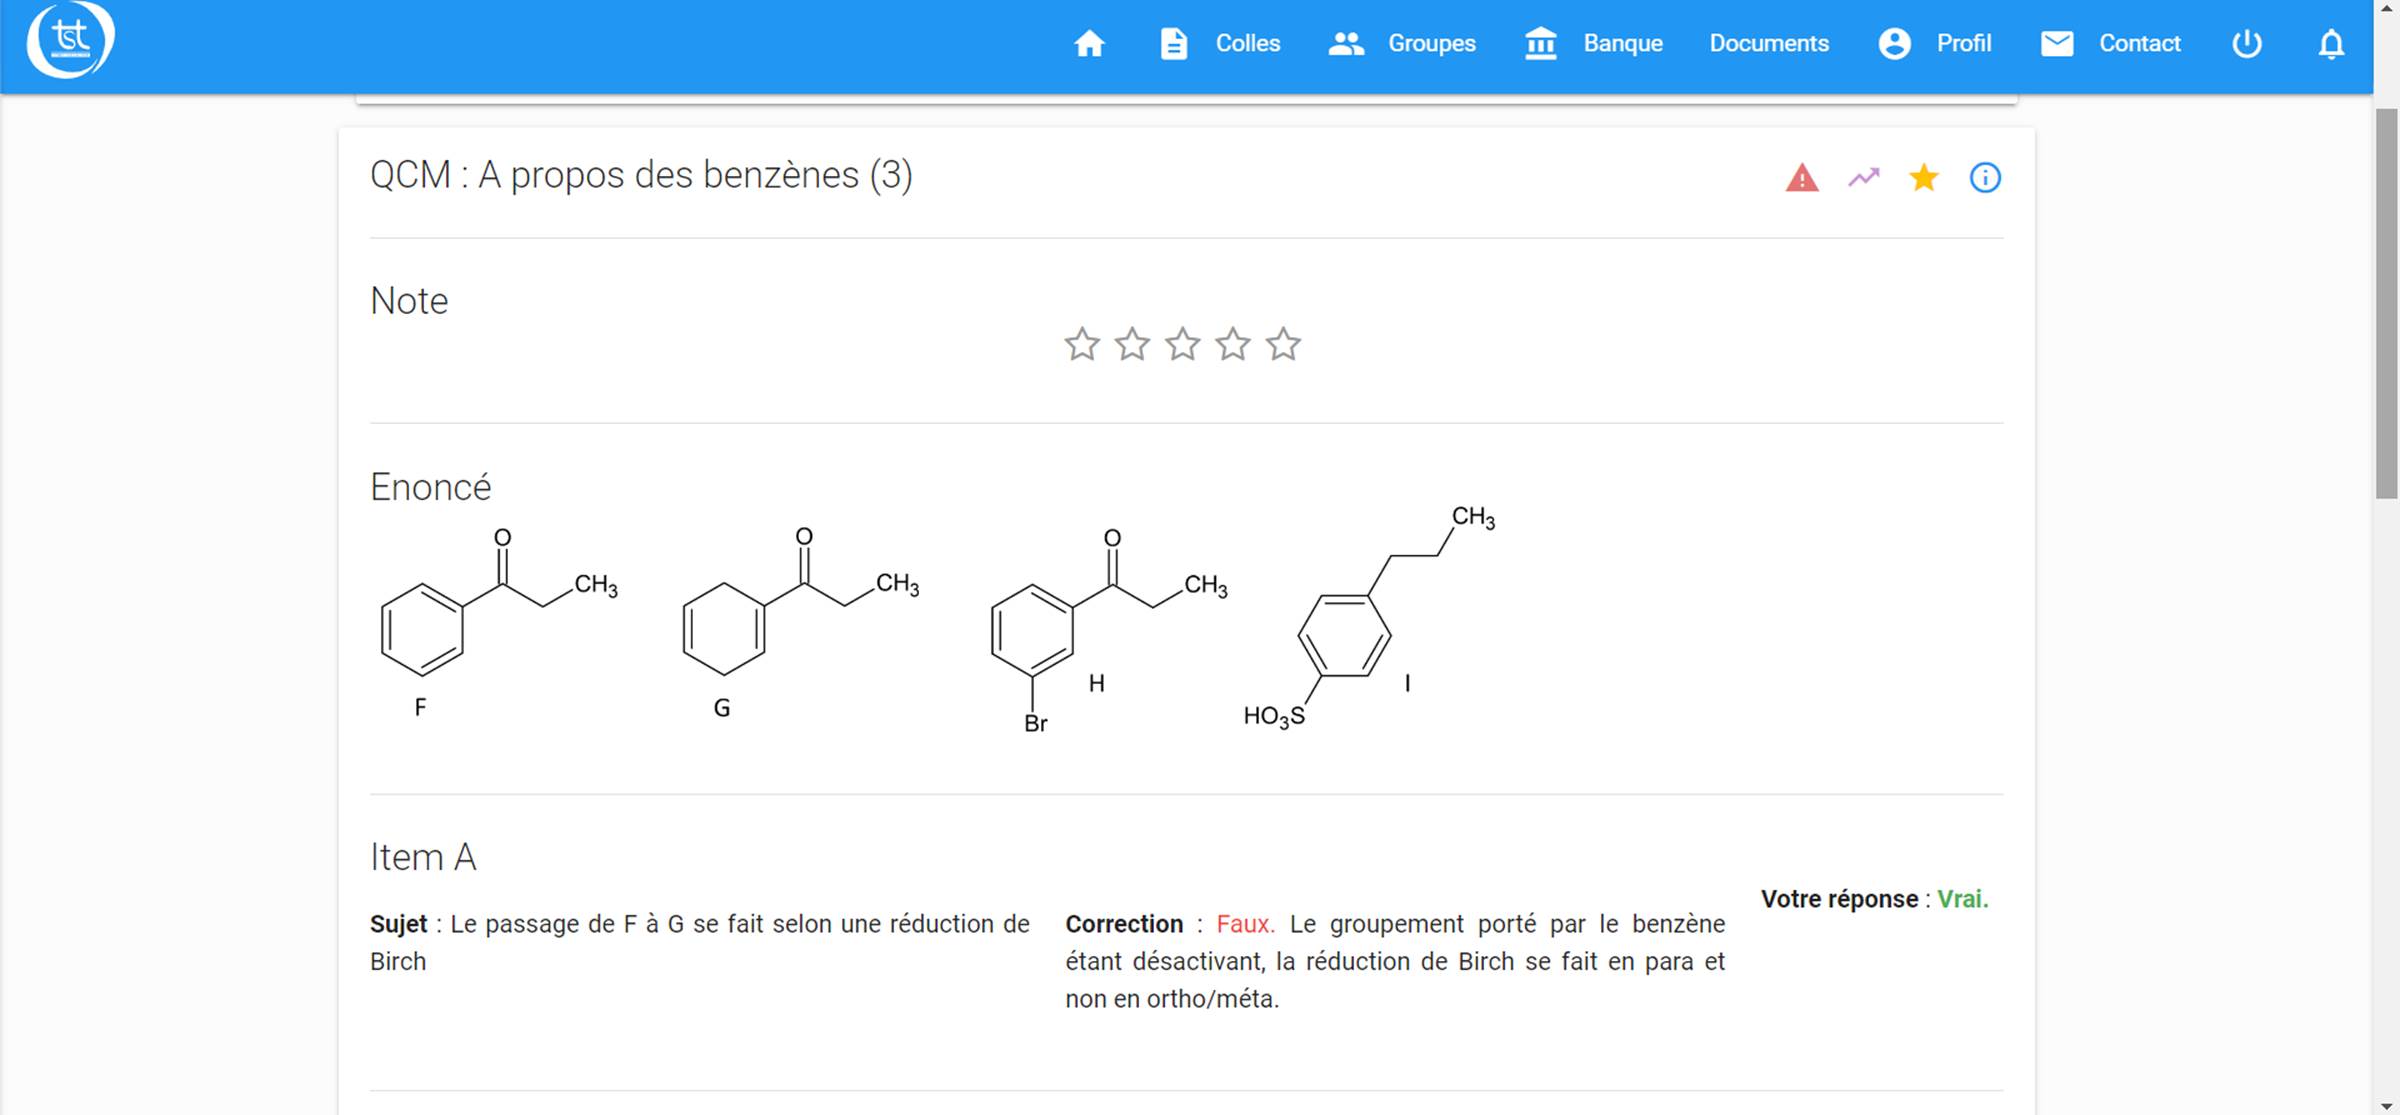Click the TST logo
This screenshot has height=1115, width=2400.
pos(70,40)
